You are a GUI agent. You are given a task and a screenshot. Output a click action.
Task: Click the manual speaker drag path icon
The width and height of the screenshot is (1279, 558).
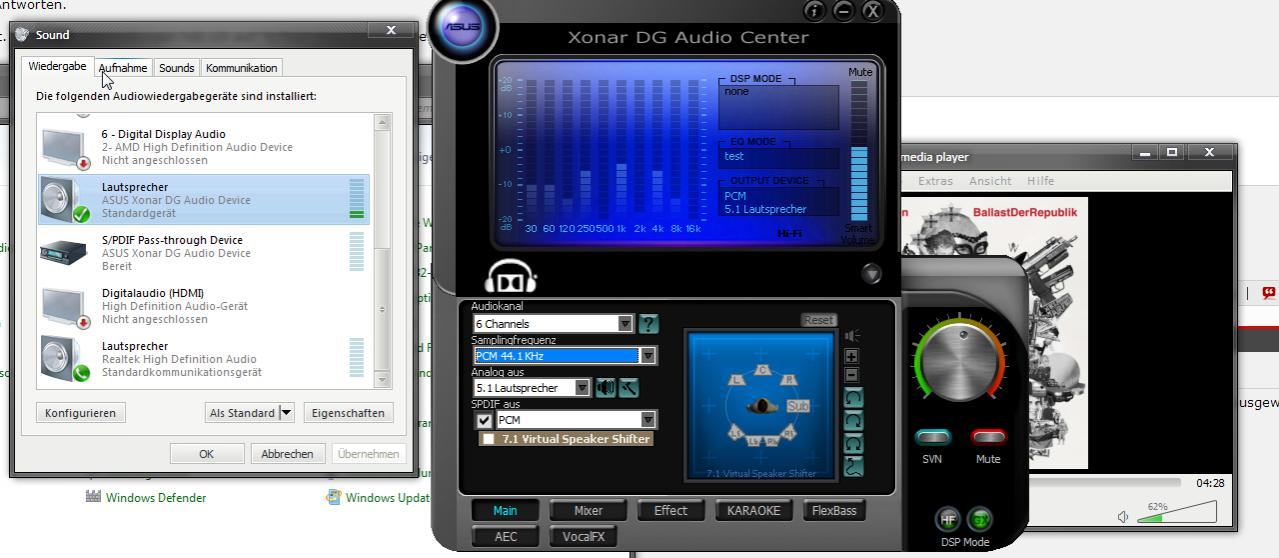(854, 466)
